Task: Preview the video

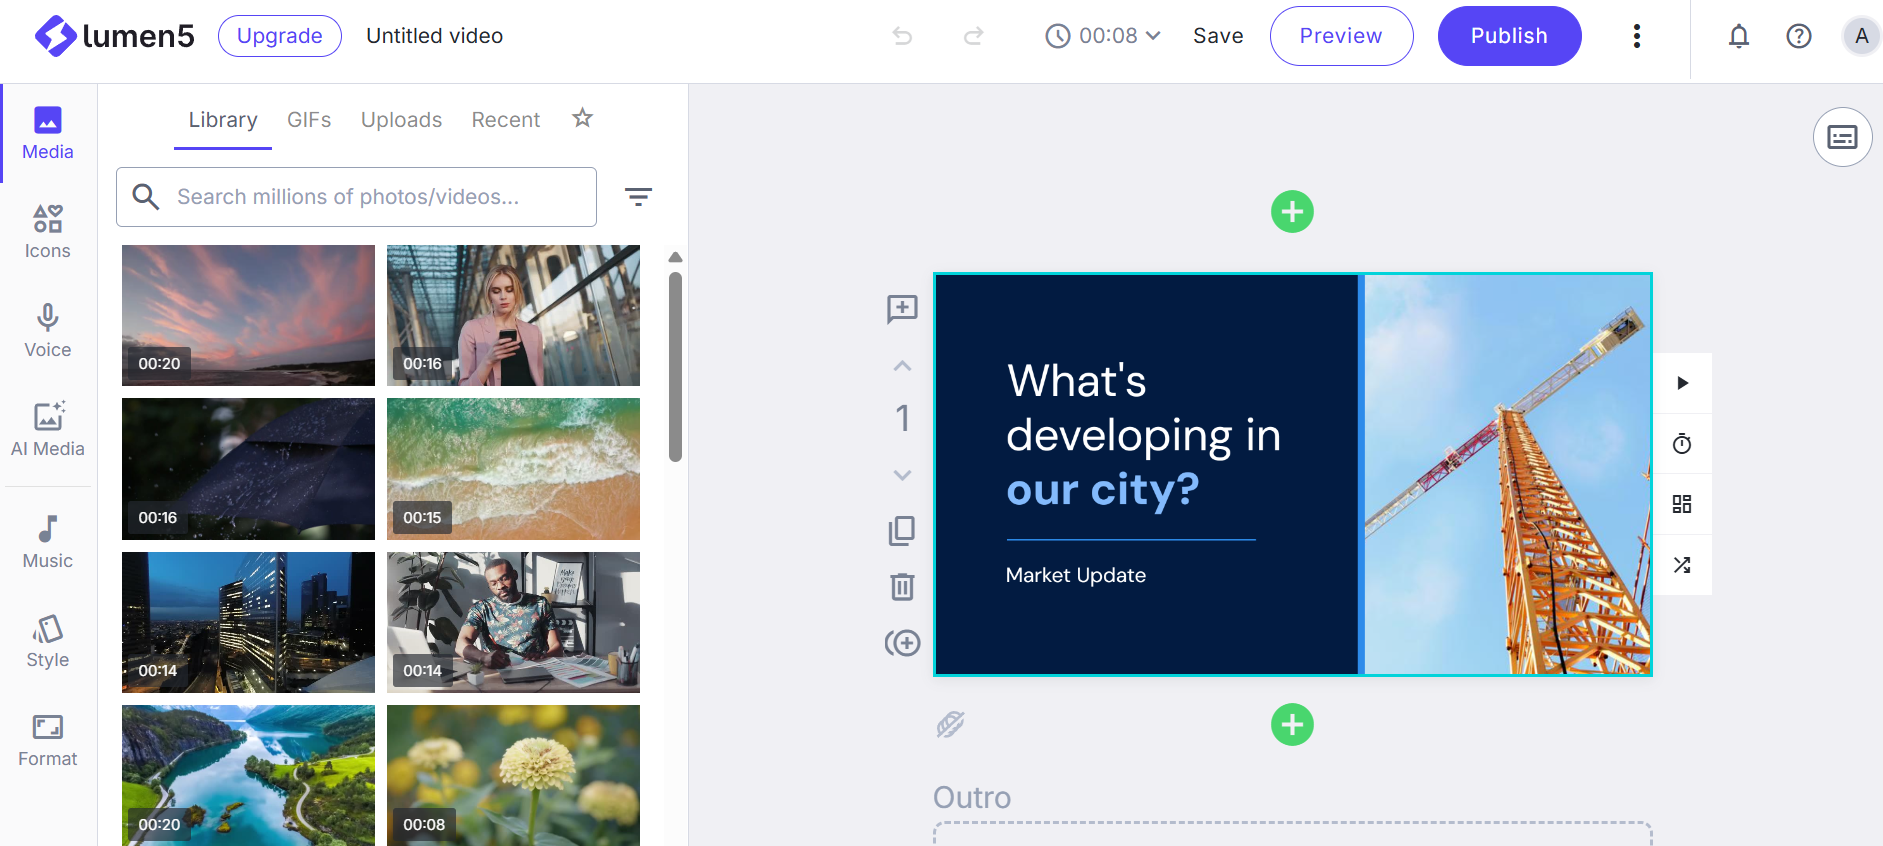Action: (x=1341, y=36)
